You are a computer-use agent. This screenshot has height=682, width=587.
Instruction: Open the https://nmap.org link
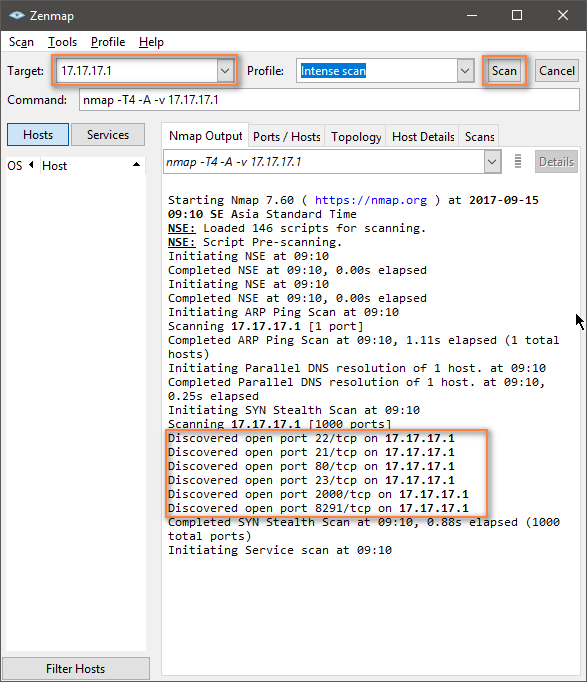coord(371,200)
